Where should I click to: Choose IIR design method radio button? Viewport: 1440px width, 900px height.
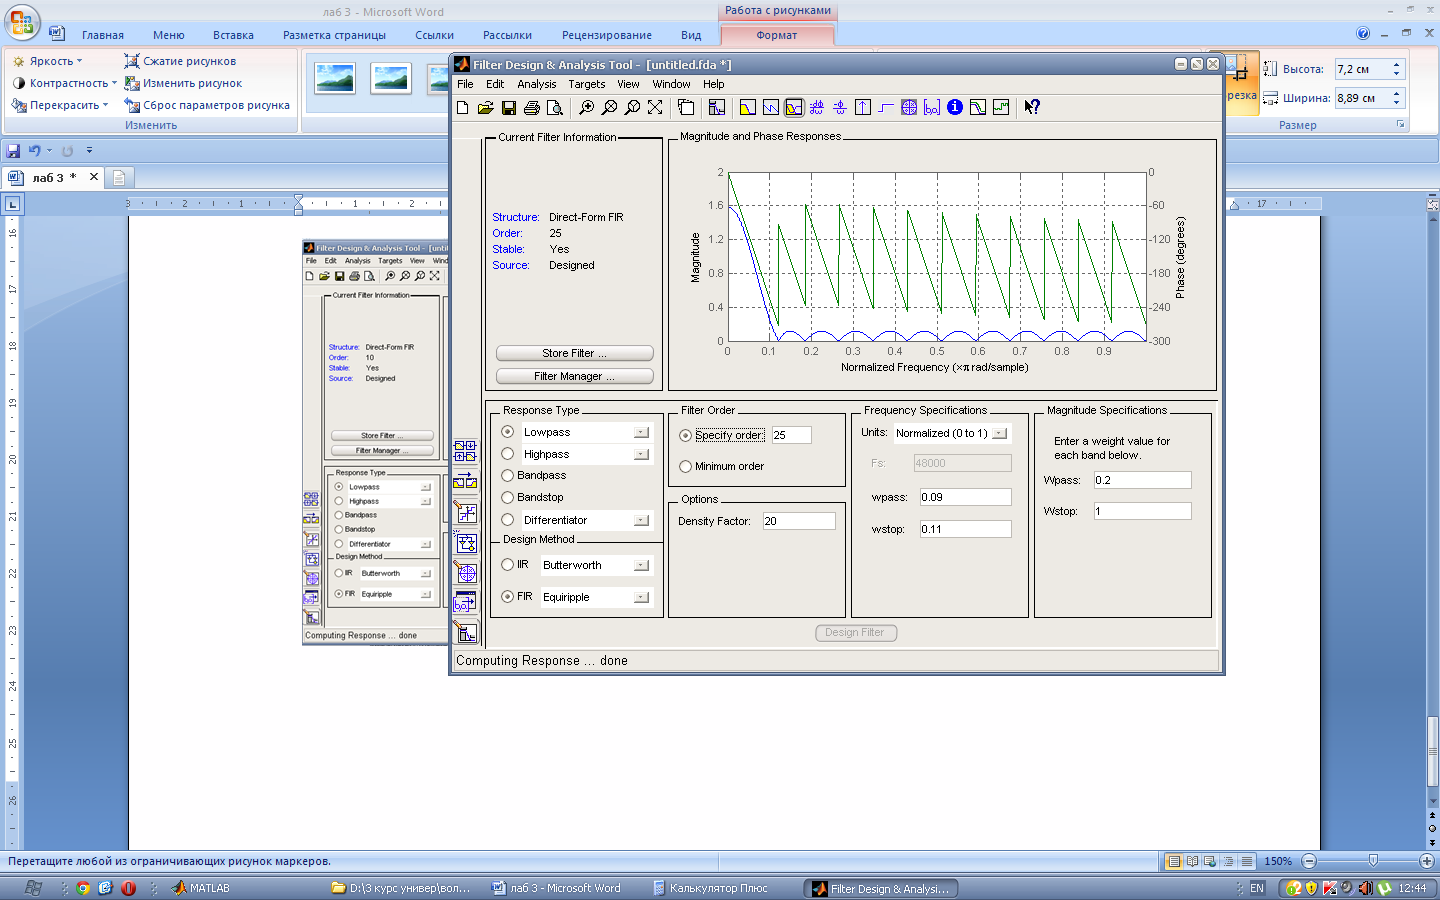tap(508, 565)
